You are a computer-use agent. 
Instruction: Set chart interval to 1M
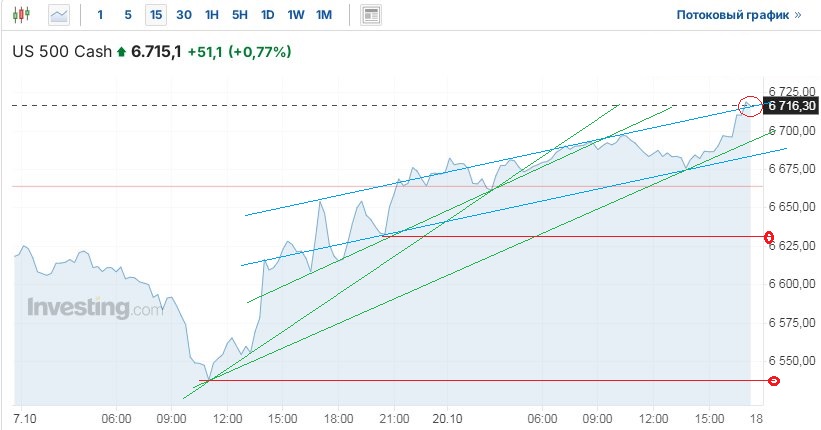pos(324,15)
